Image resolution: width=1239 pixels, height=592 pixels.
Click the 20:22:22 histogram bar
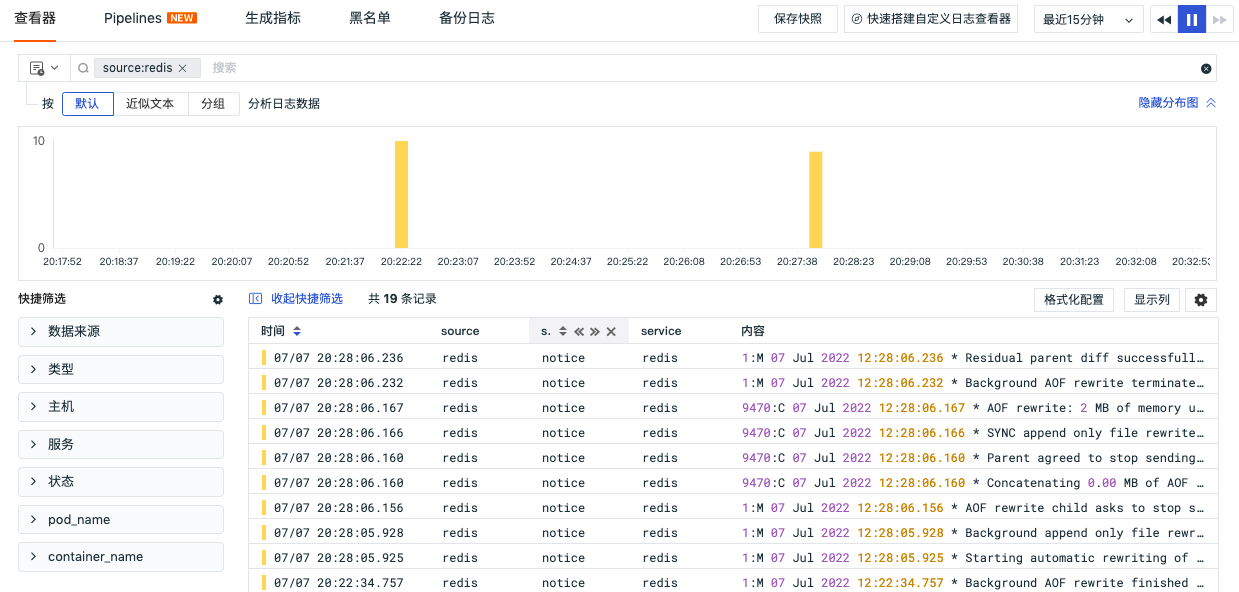coord(401,194)
